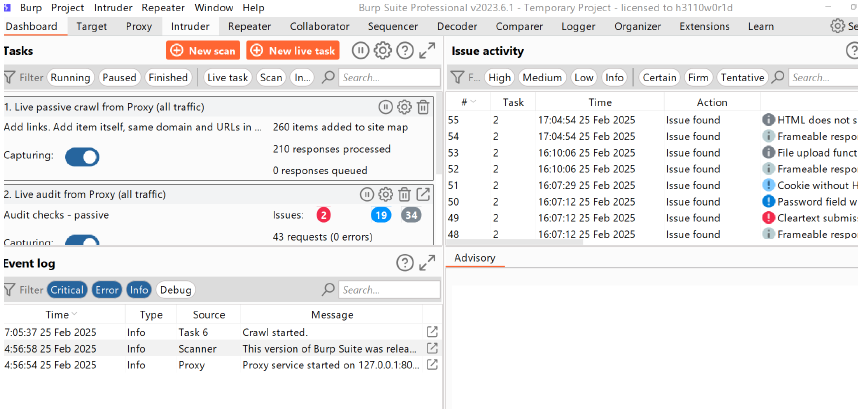Filter tasks by Live task type
Screen dimensions: 862x413
[x=228, y=78]
